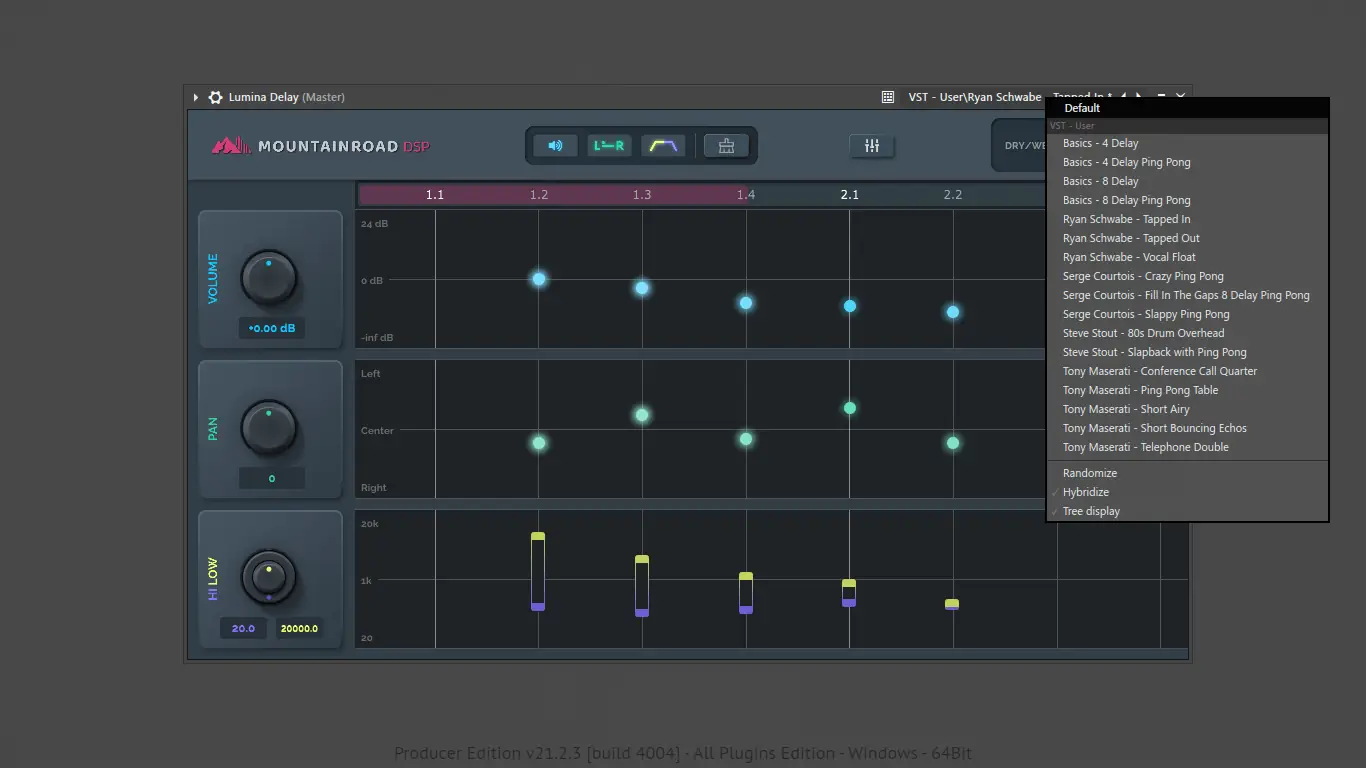Load the Basics - 4 Delay preset
The image size is (1366, 768).
click(1187, 143)
